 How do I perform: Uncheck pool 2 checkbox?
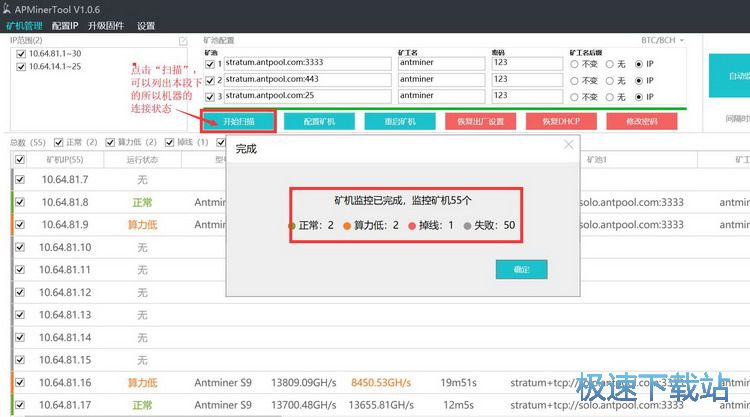pos(210,80)
